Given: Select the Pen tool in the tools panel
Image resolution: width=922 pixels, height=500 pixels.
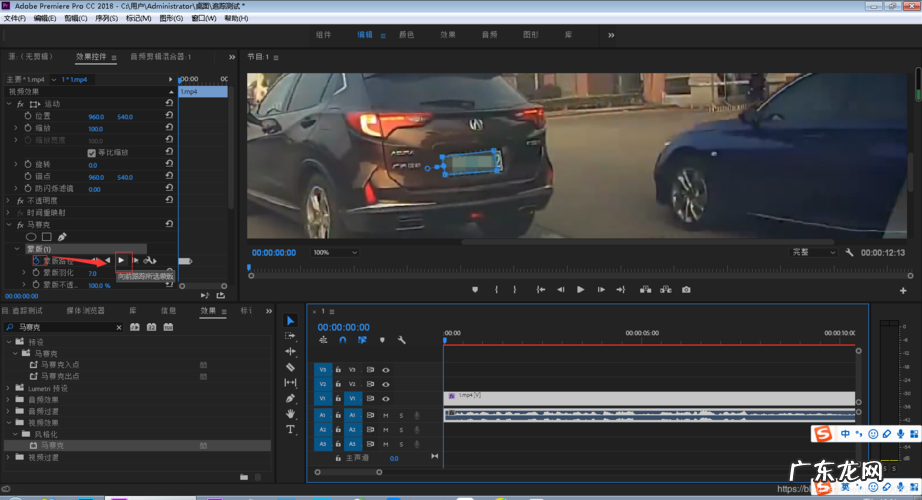Looking at the screenshot, I should [x=291, y=398].
